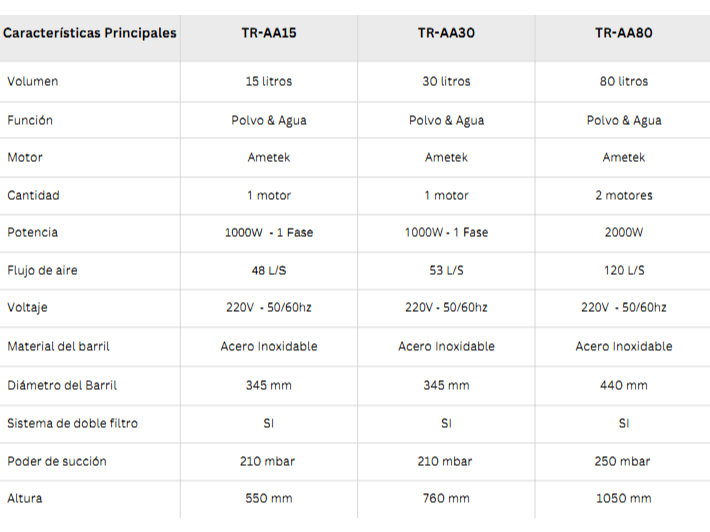
Task: Click the Volumen row label
Action: pyautogui.click(x=33, y=81)
